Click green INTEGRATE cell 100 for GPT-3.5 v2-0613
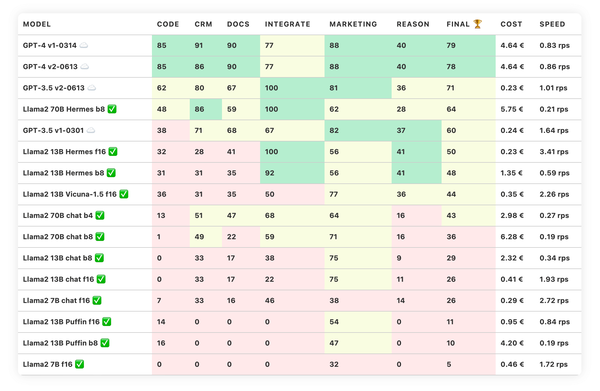600x391 pixels. [292, 88]
